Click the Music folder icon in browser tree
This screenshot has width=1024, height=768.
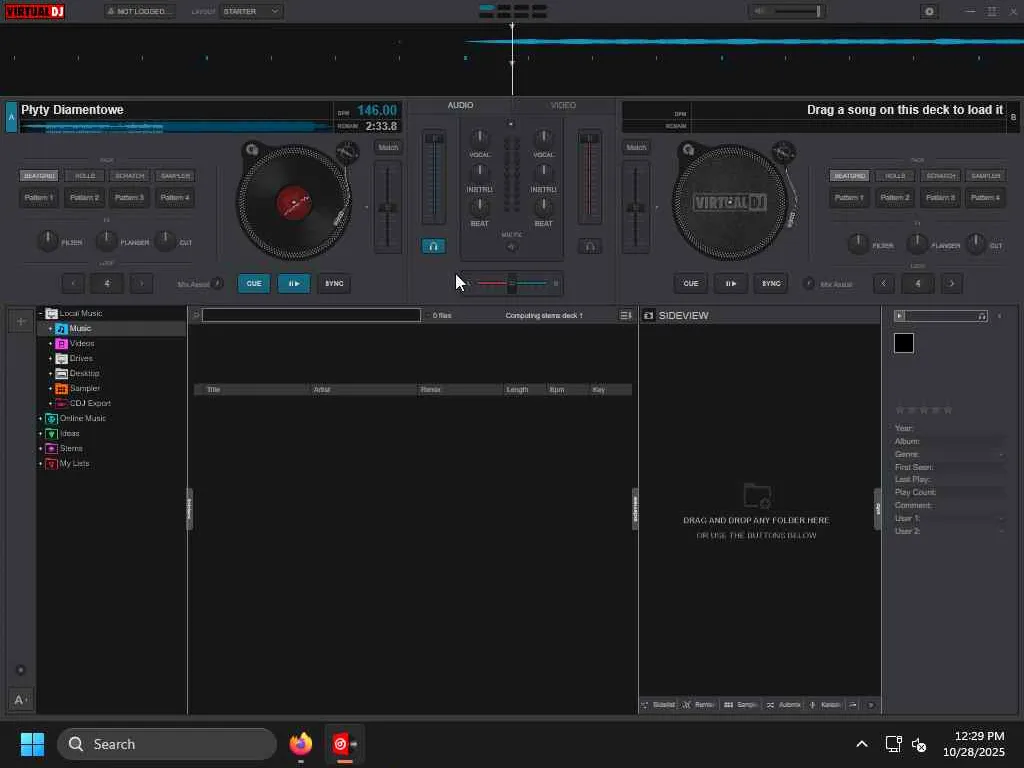(61, 328)
